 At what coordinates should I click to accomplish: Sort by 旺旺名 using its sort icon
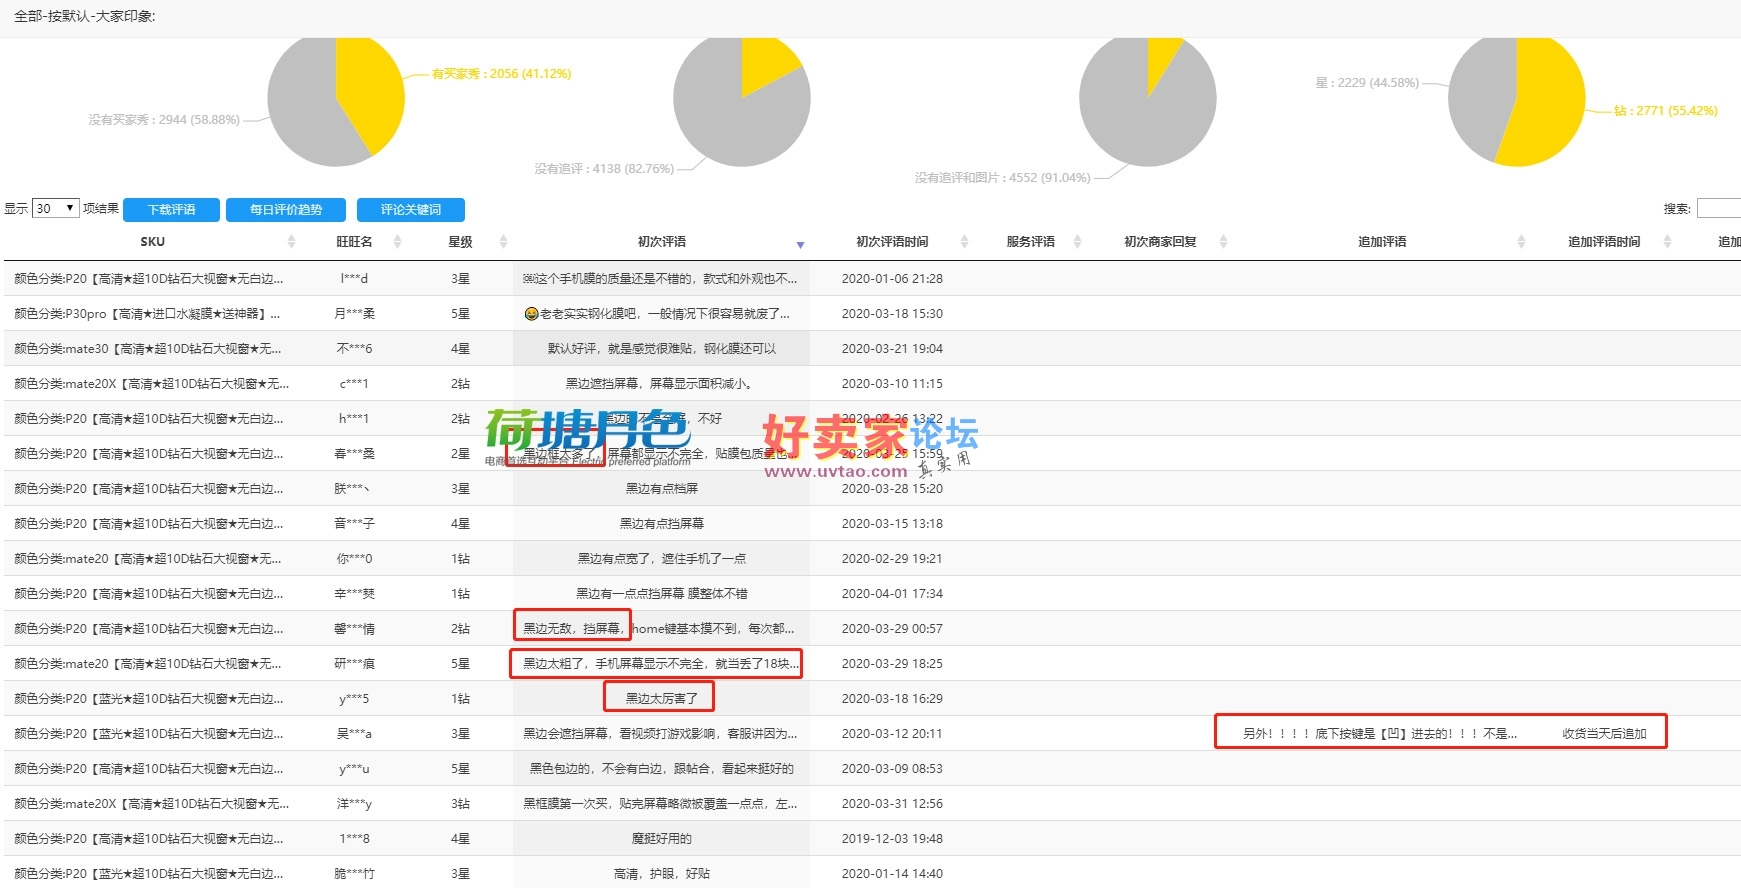pos(397,242)
